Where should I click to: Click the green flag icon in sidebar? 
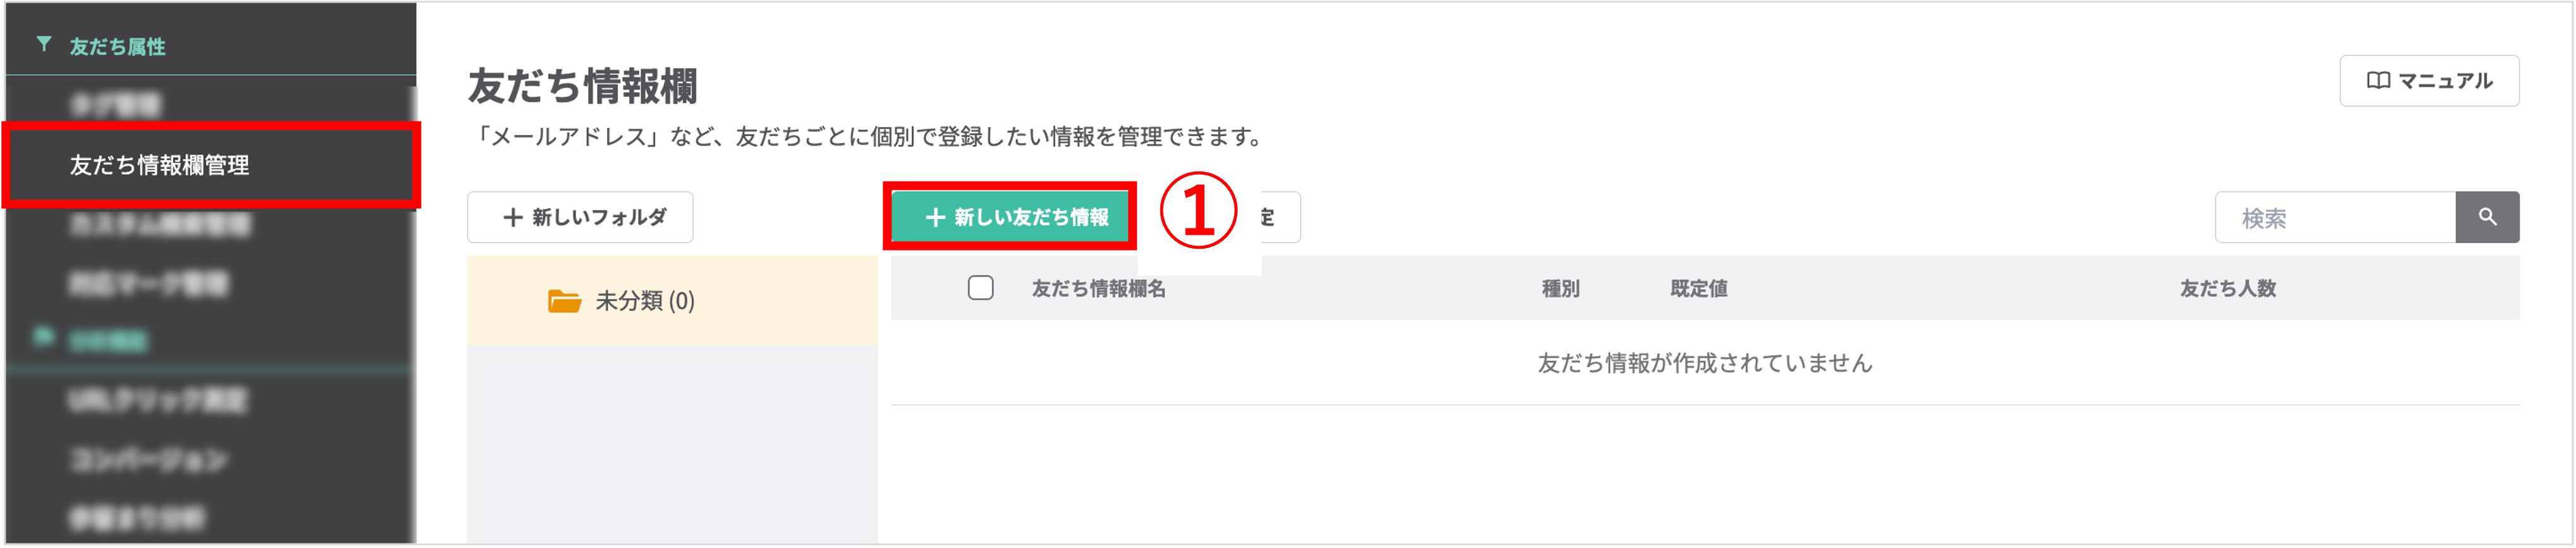[x=43, y=337]
